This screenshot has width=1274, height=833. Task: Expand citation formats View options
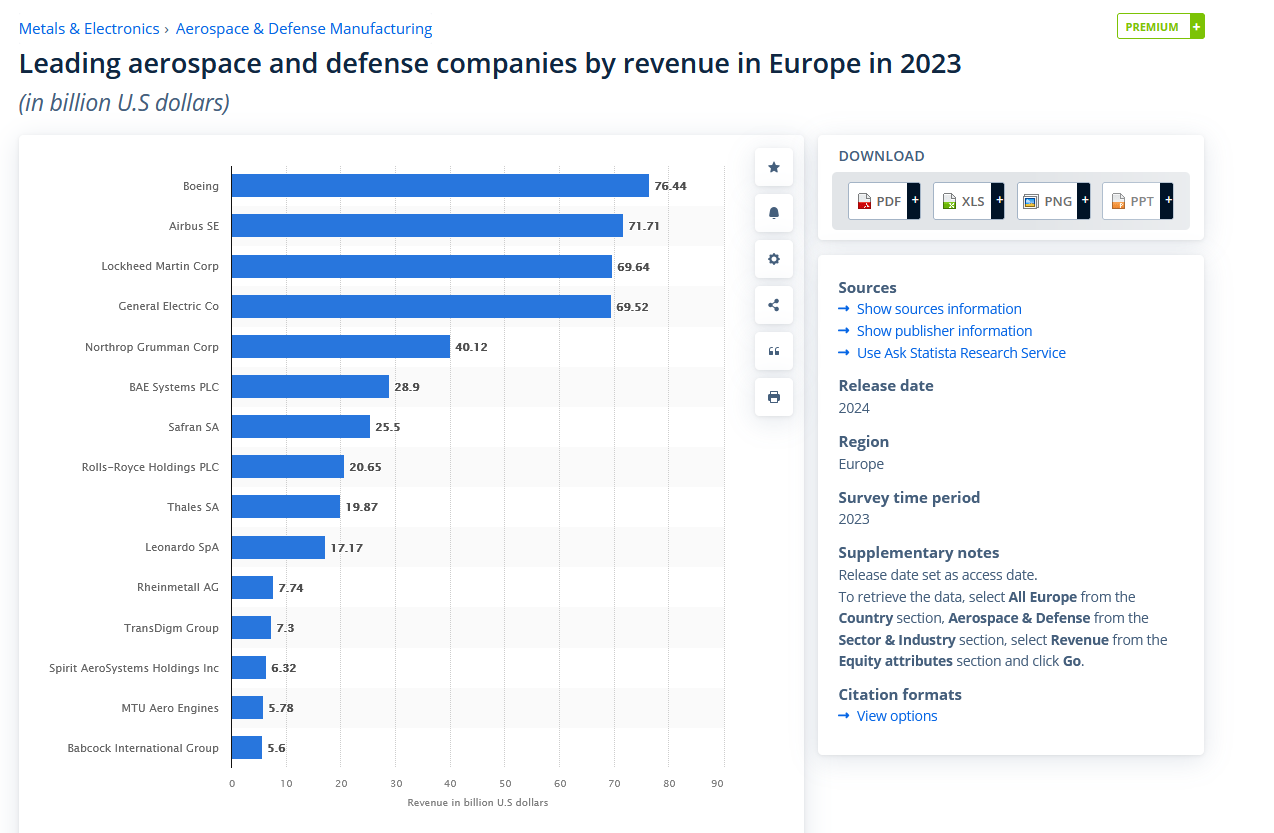click(x=897, y=716)
